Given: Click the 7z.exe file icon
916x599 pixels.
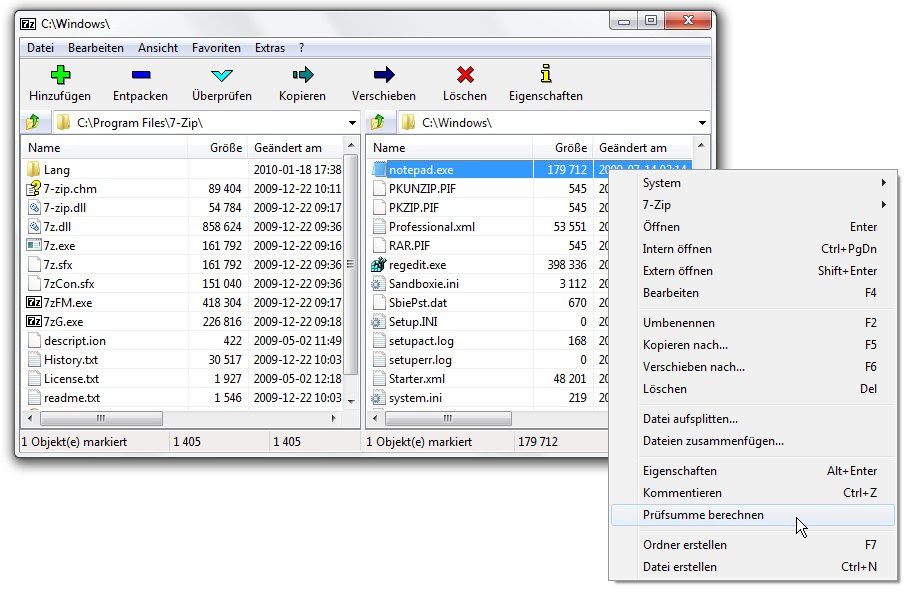Looking at the screenshot, I should (34, 245).
